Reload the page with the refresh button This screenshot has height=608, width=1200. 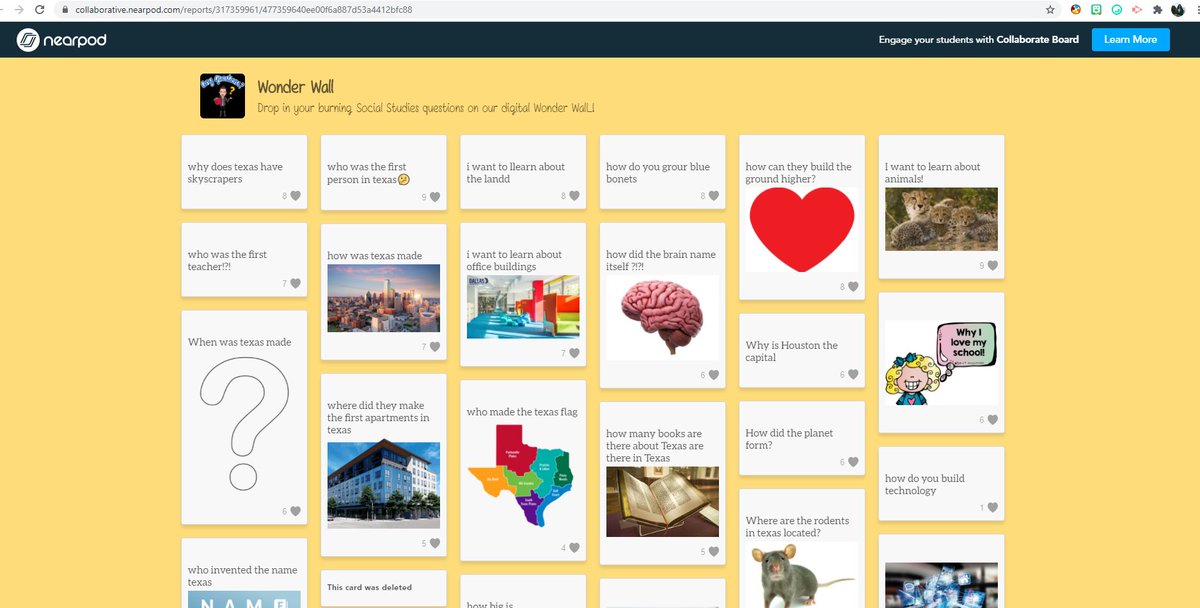[39, 9]
